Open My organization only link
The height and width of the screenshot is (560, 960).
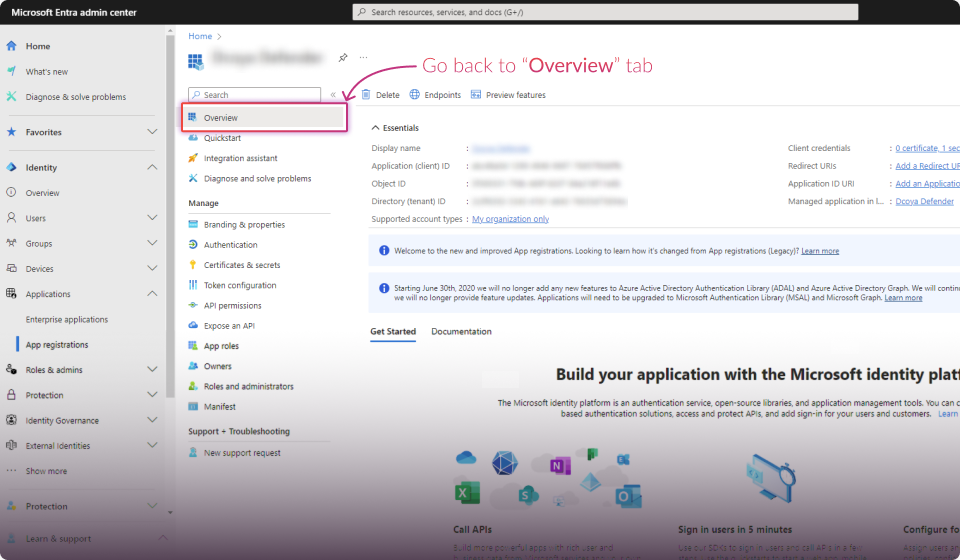(510, 219)
